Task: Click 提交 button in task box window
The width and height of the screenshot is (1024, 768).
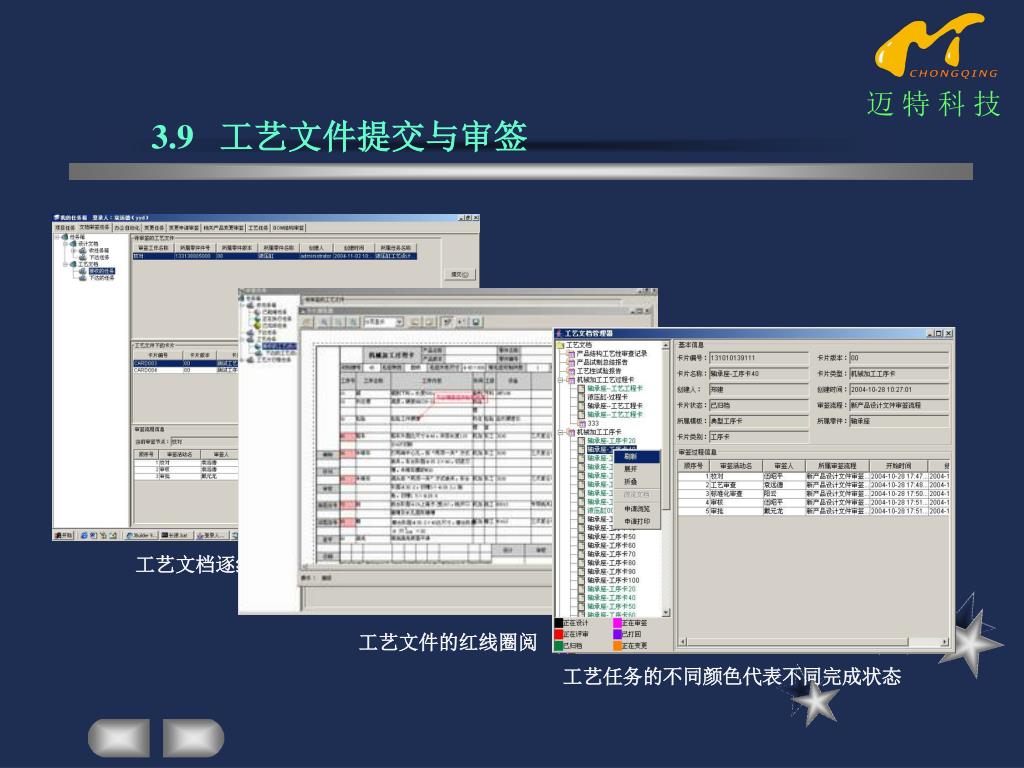Action: [x=459, y=274]
